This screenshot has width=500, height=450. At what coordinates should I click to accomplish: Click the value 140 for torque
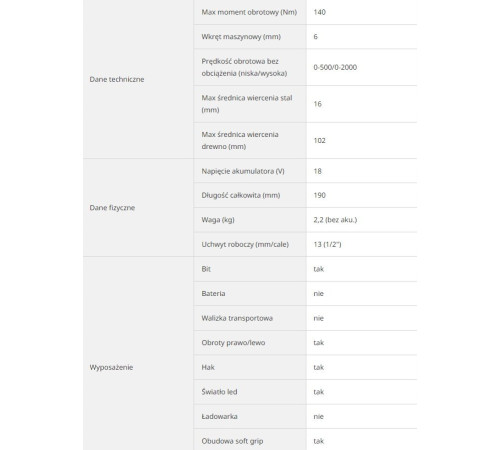pos(319,12)
